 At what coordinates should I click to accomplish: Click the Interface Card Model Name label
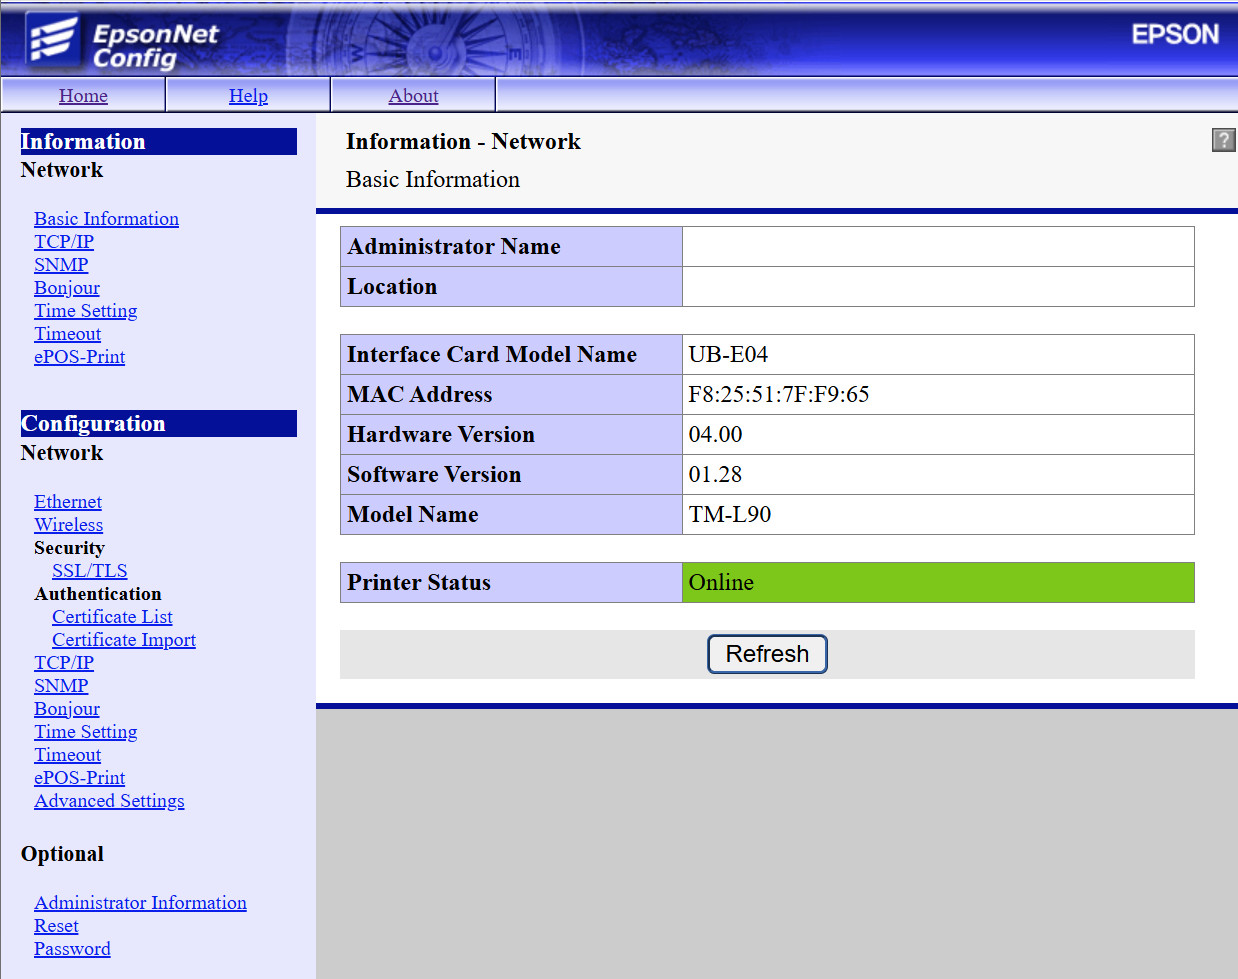click(492, 355)
